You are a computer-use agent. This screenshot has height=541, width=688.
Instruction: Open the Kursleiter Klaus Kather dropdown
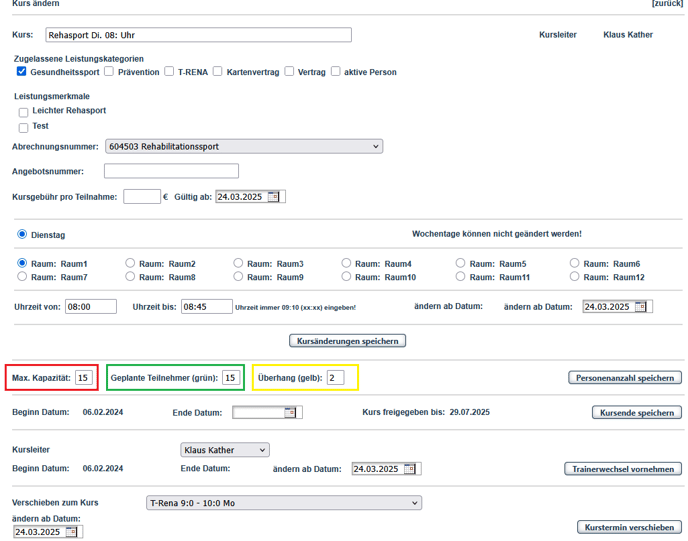point(224,450)
